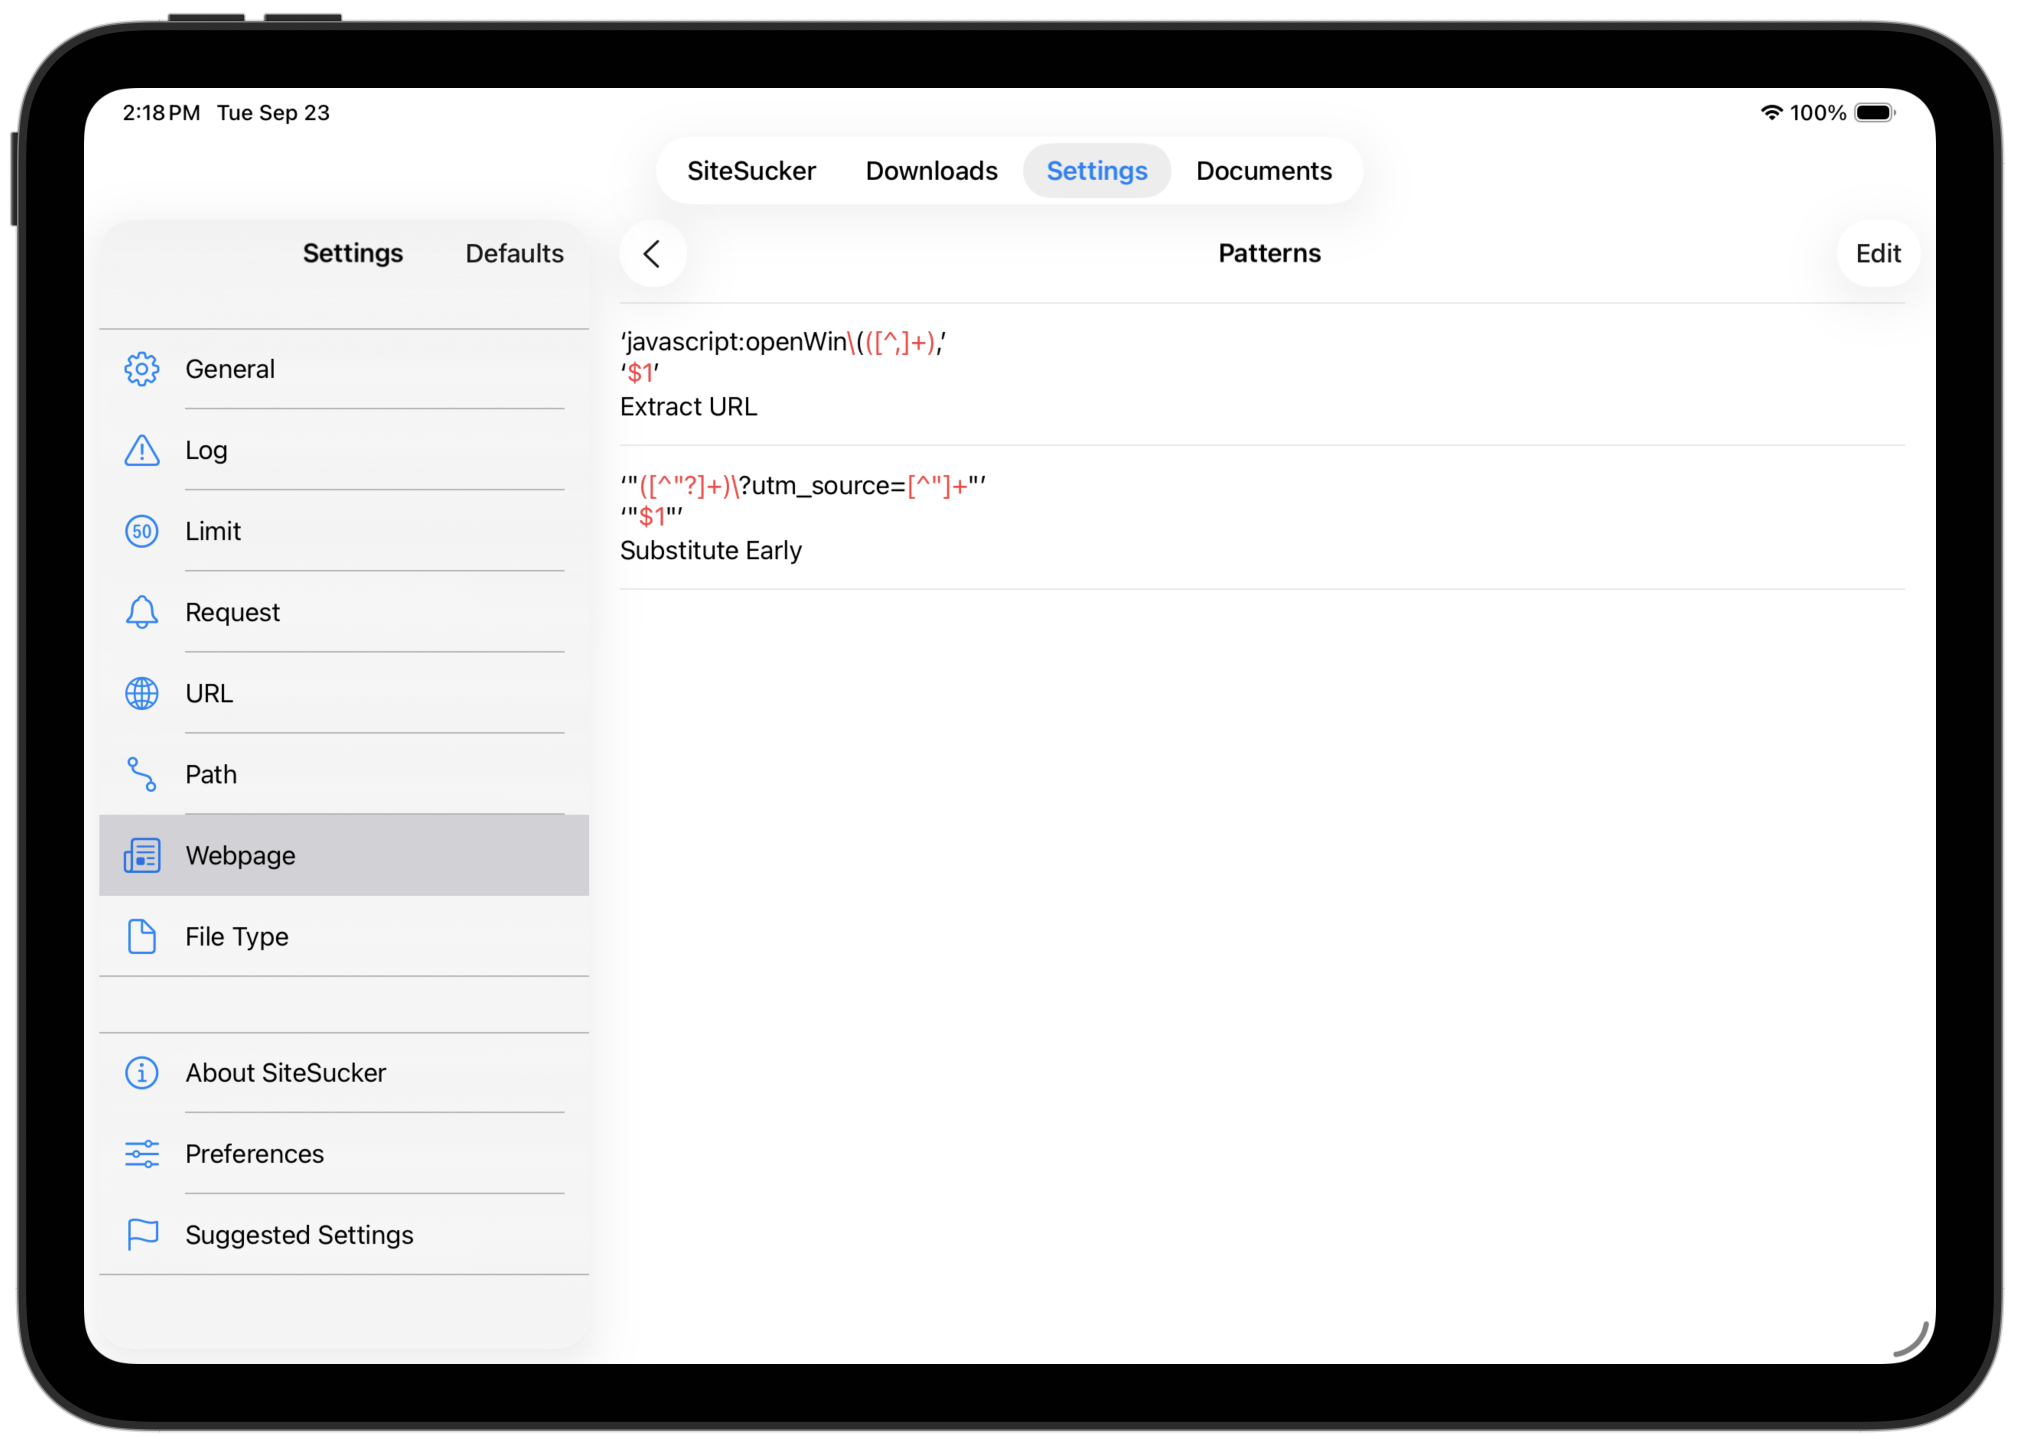The width and height of the screenshot is (2020, 1454).
Task: Select the Webpage settings row
Action: 344,855
